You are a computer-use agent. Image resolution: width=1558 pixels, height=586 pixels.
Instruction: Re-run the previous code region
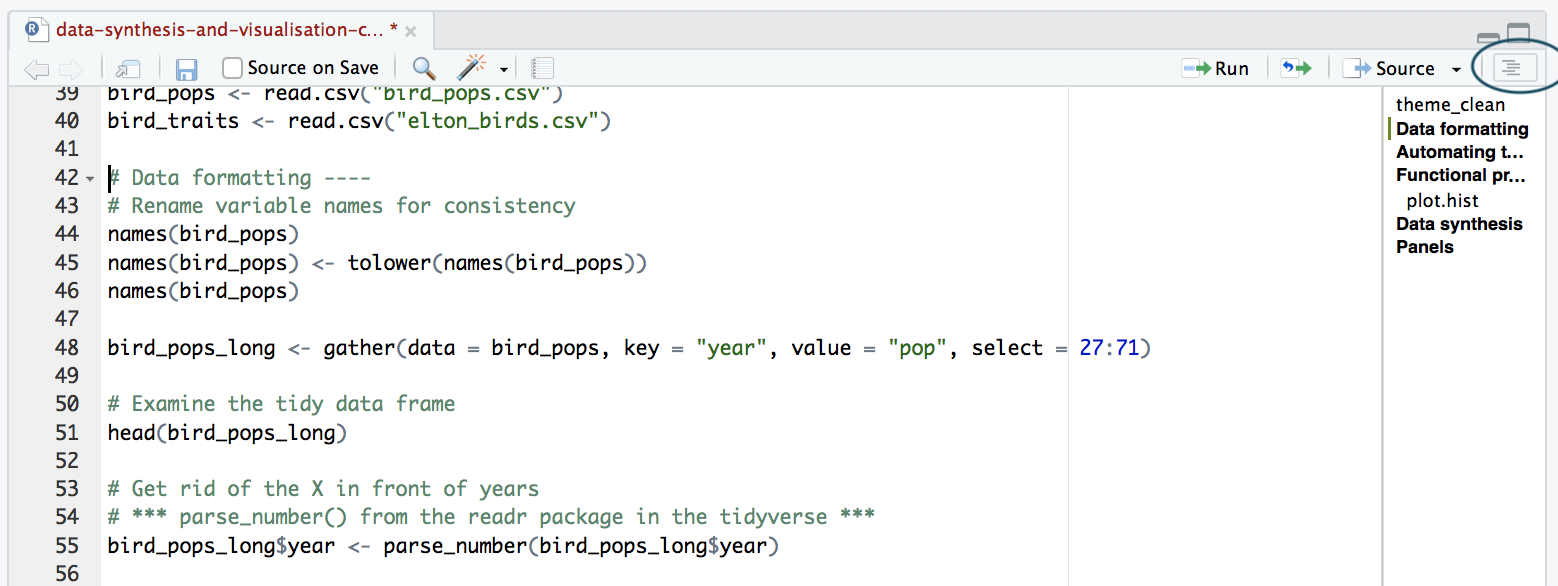(x=1296, y=68)
